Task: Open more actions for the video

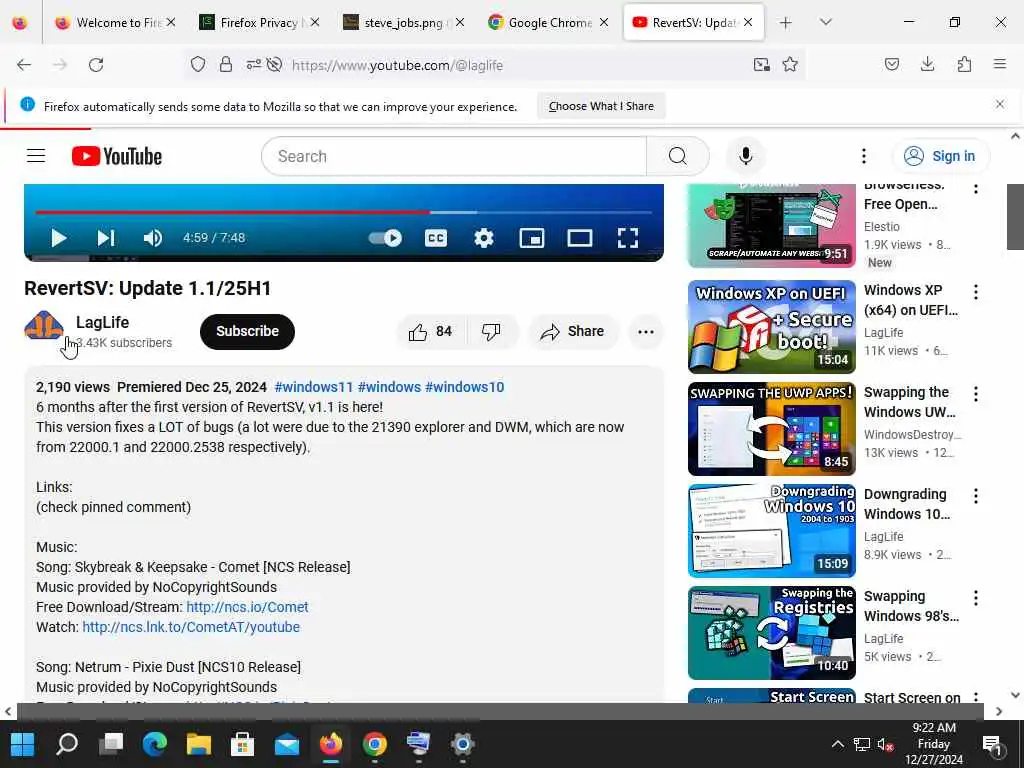Action: pyautogui.click(x=646, y=332)
